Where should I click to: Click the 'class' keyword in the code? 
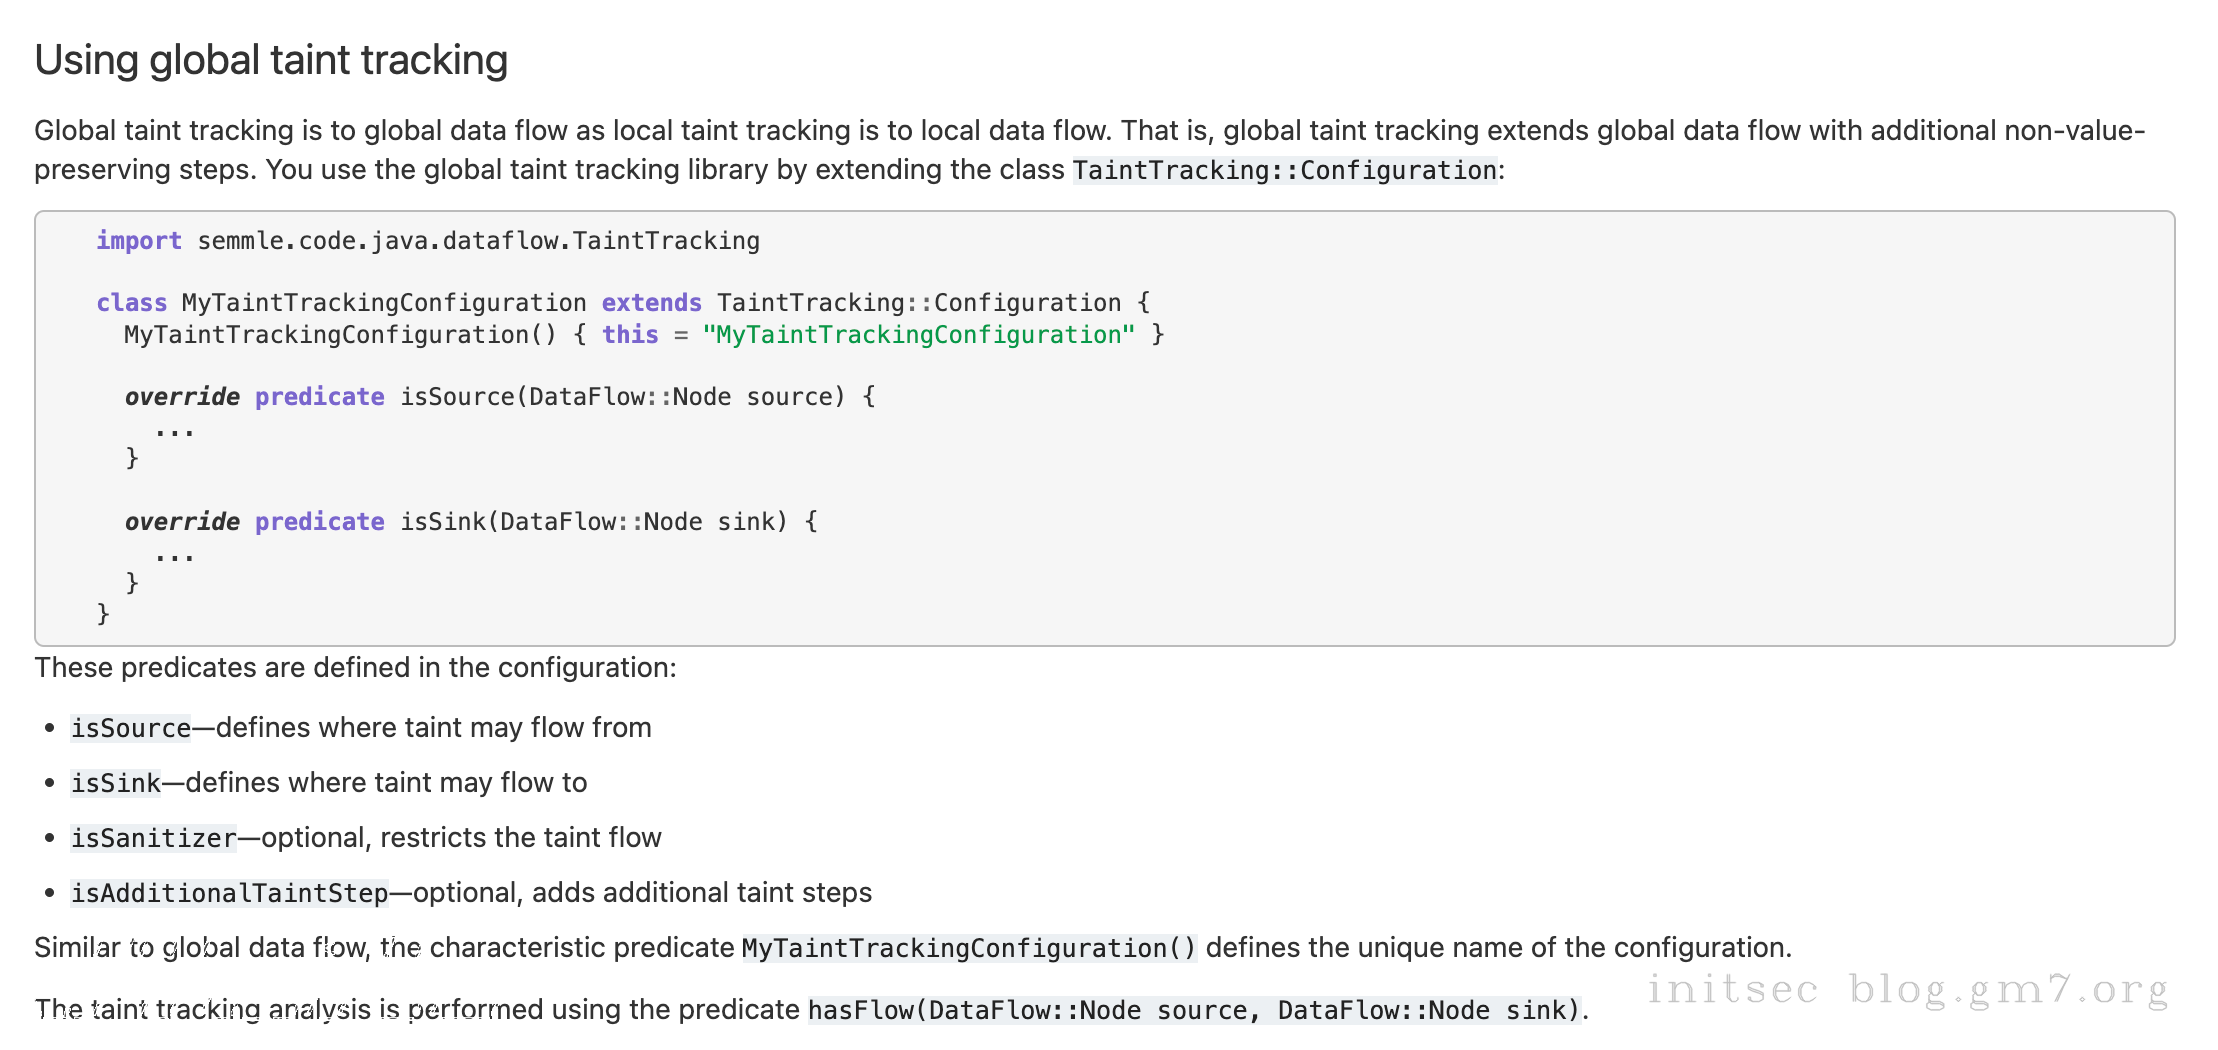pos(131,303)
